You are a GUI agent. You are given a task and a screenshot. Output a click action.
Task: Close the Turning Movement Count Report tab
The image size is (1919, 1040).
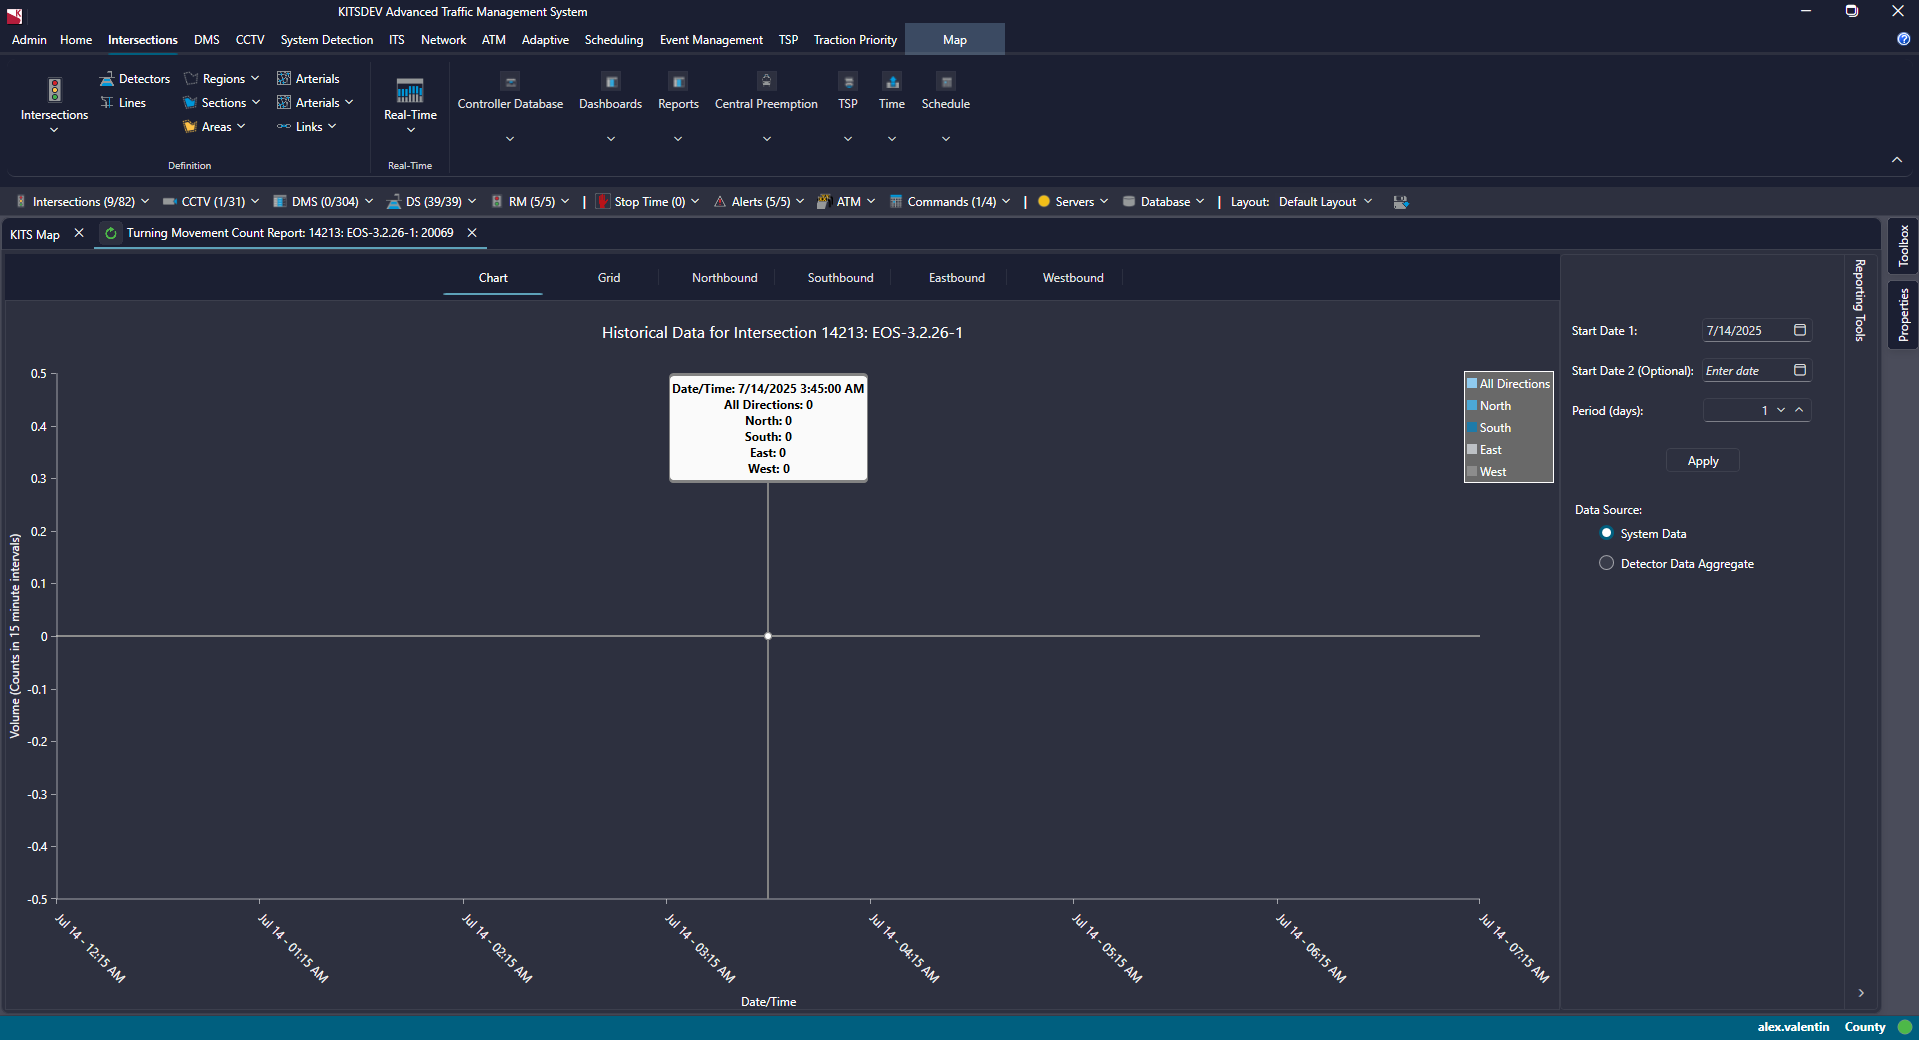pyautogui.click(x=472, y=233)
